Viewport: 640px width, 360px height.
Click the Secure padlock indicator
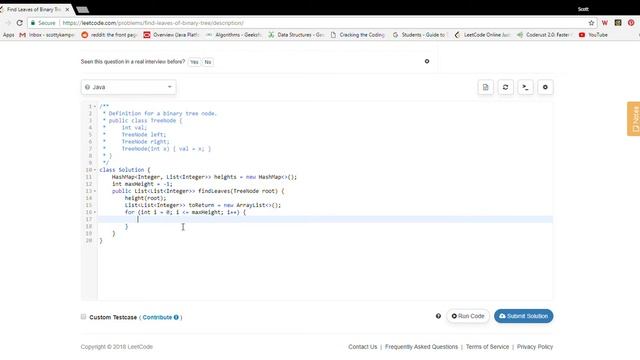43,23
